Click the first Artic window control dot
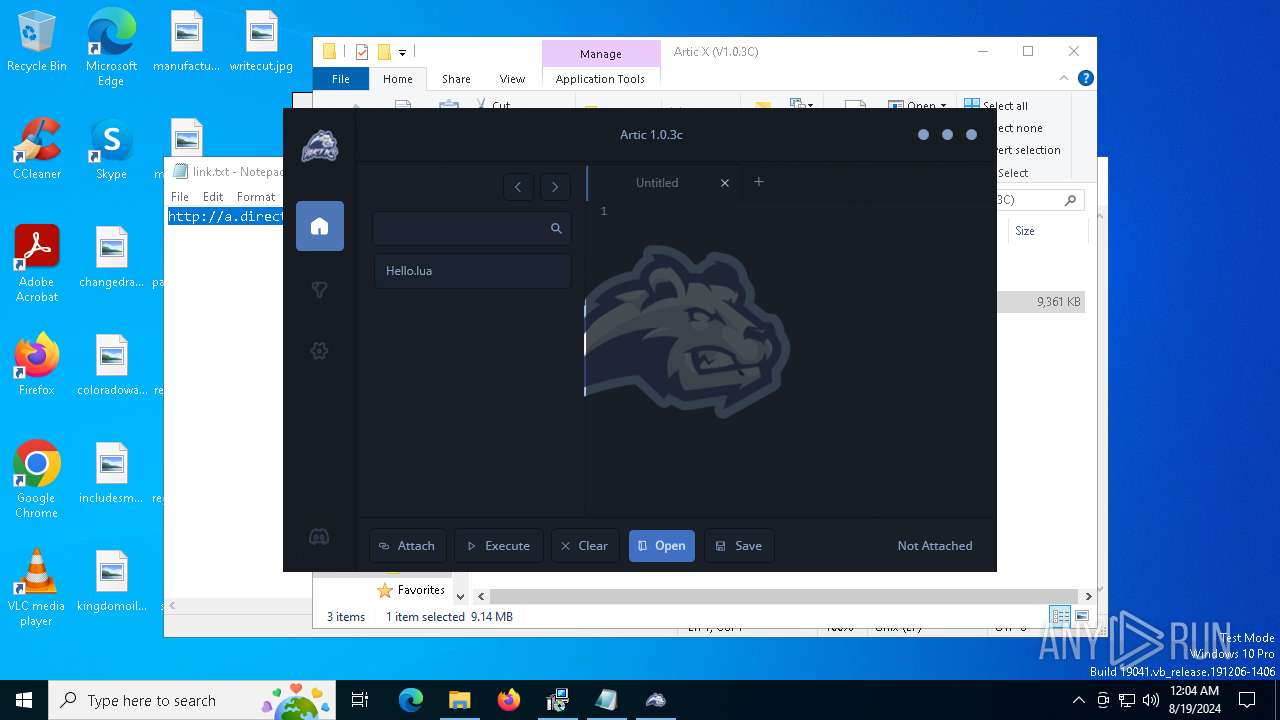 point(923,135)
